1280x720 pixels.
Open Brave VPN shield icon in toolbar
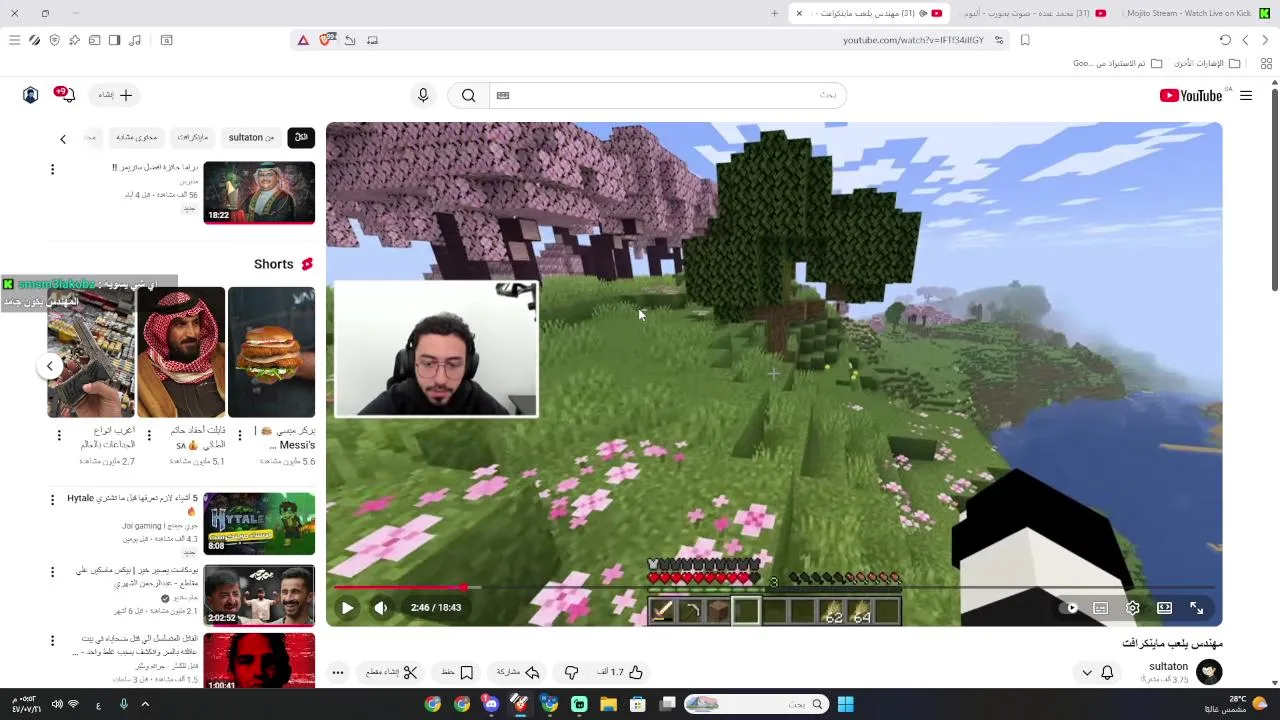54,40
